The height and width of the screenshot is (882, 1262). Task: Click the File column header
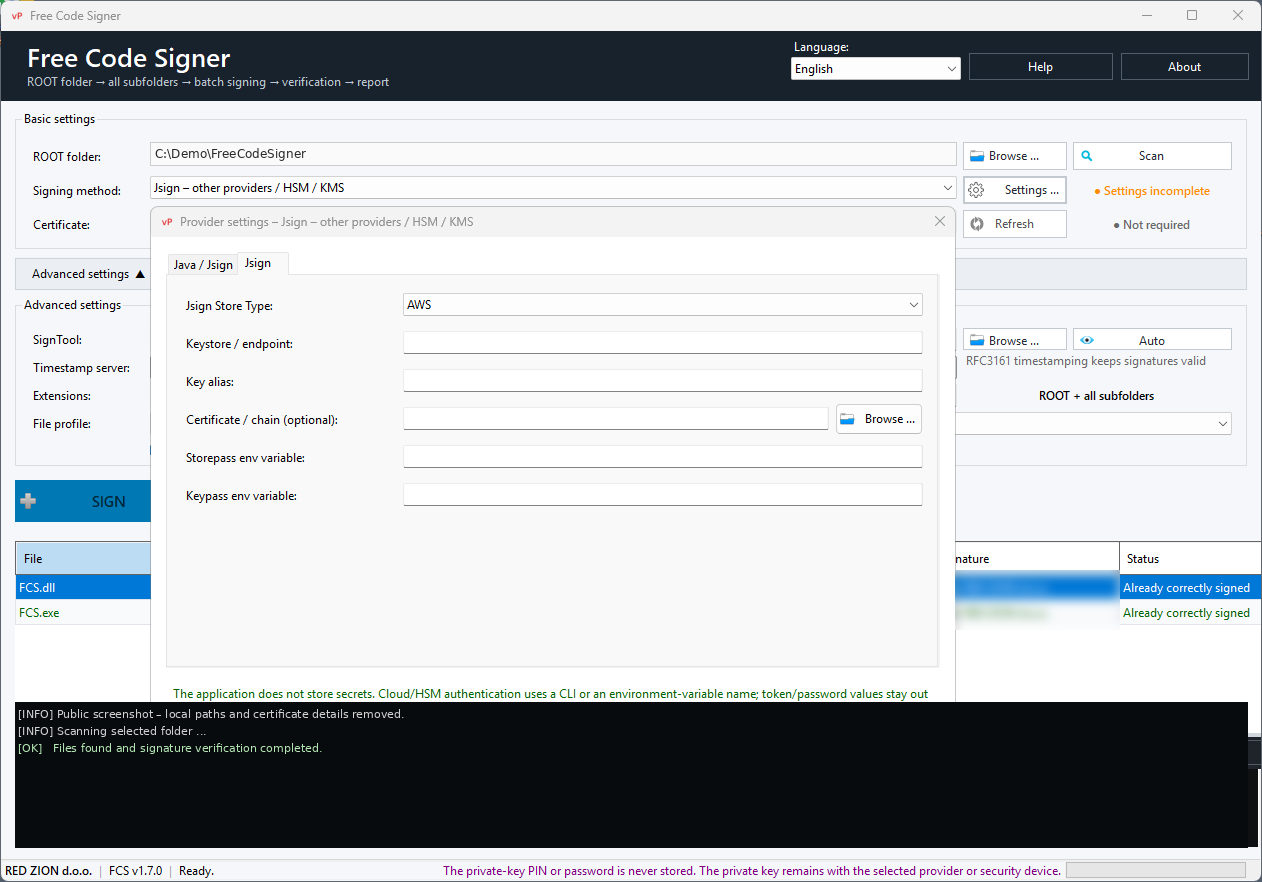pyautogui.click(x=83, y=559)
